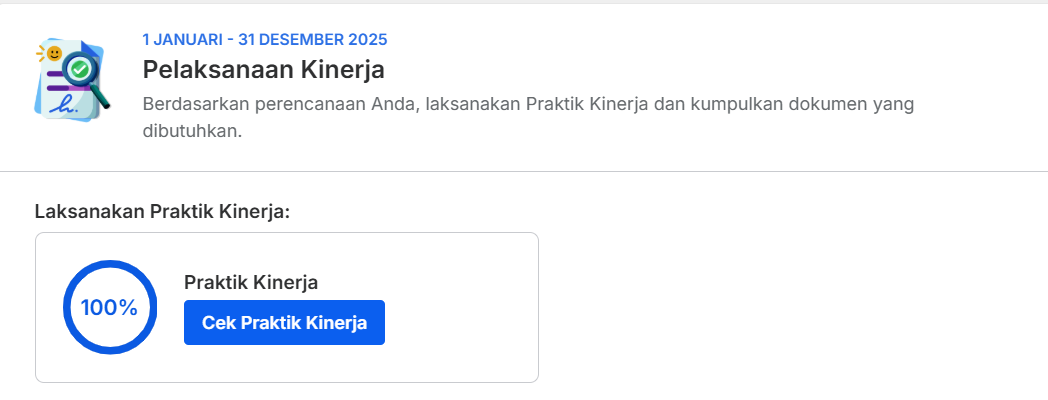1048x400 pixels.
Task: Click the 100% text inside the ring
Action: click(109, 308)
